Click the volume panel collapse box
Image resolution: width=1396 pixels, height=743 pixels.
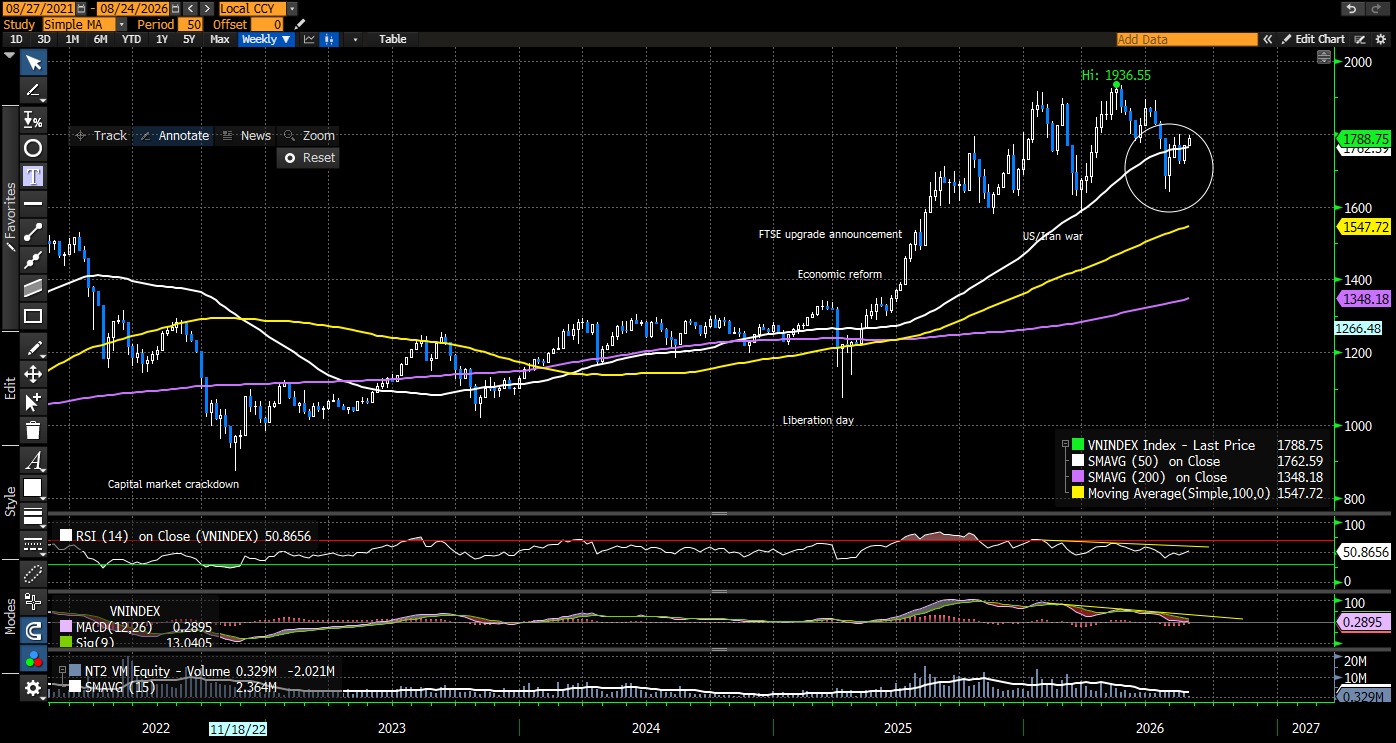(63, 671)
